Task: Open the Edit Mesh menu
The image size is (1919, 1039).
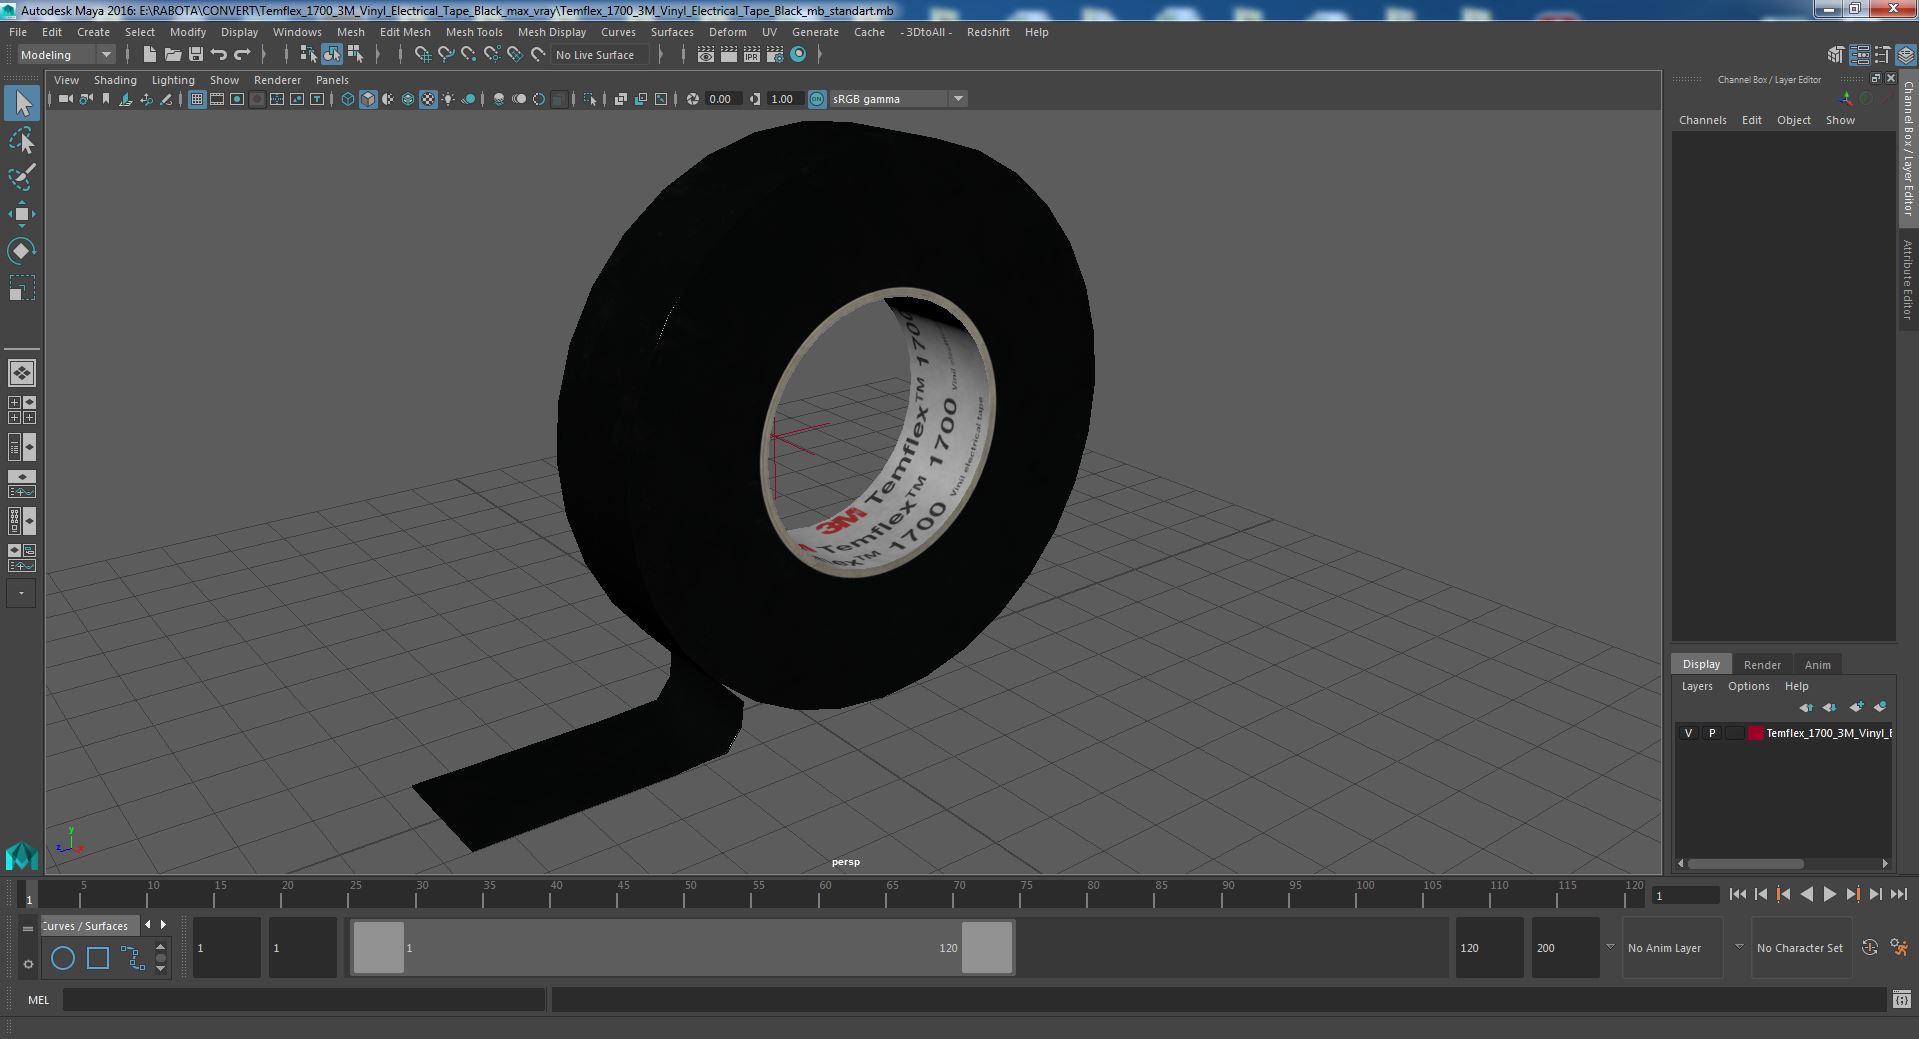Action: pyautogui.click(x=405, y=32)
